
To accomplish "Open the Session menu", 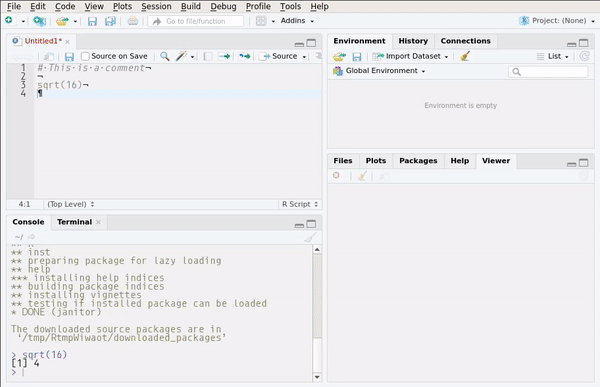I will (156, 7).
